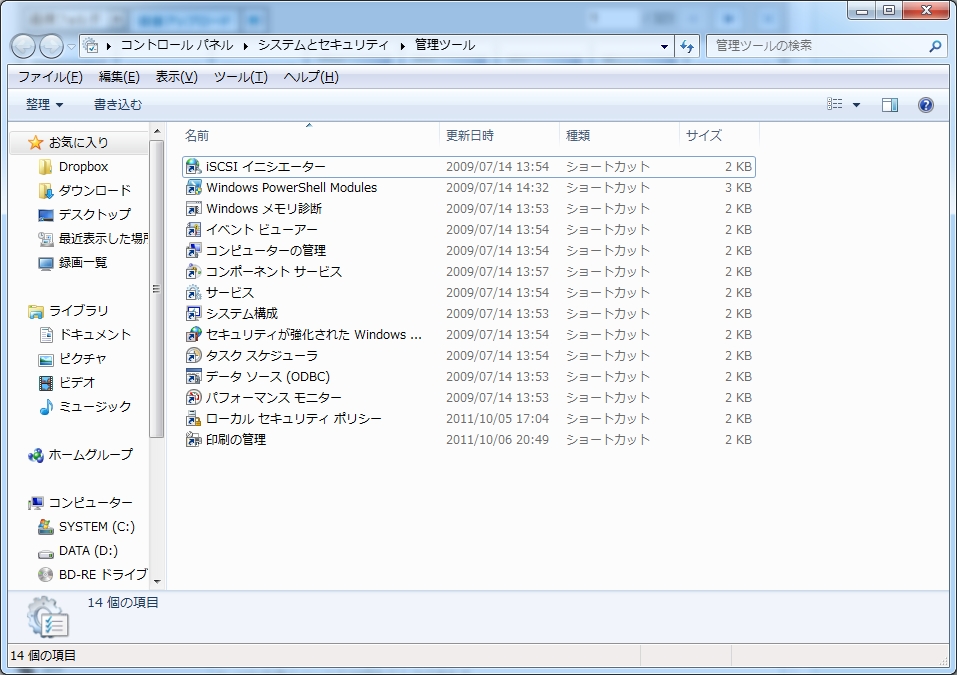Click the コンピューターの管理 icon
The height and width of the screenshot is (675, 957).
(x=193, y=250)
